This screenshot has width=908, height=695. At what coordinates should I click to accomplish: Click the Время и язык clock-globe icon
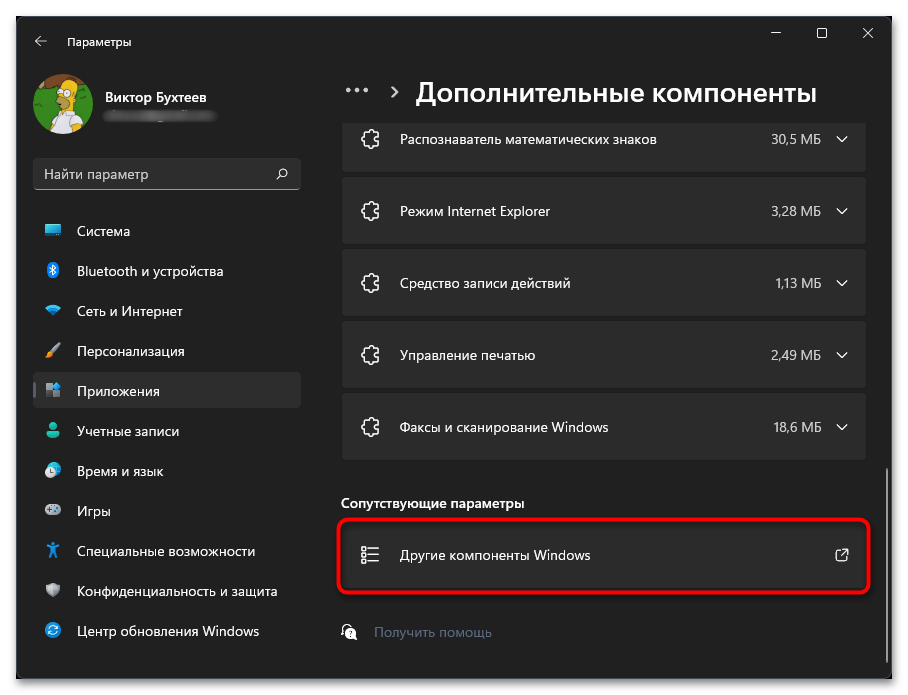pos(53,470)
